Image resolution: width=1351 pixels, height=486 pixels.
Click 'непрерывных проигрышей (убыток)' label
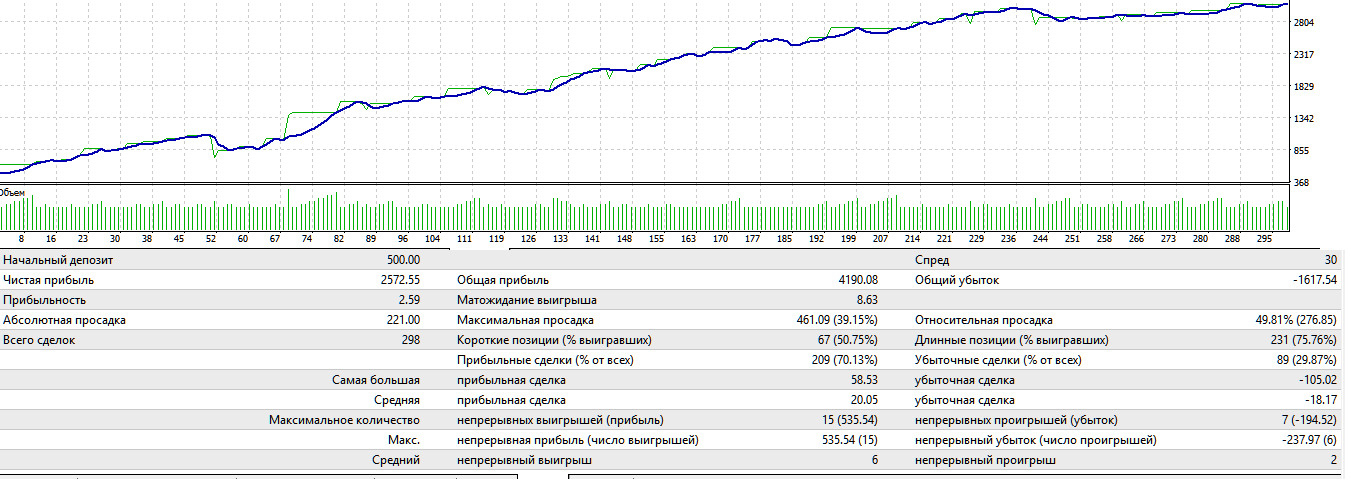pos(1016,420)
